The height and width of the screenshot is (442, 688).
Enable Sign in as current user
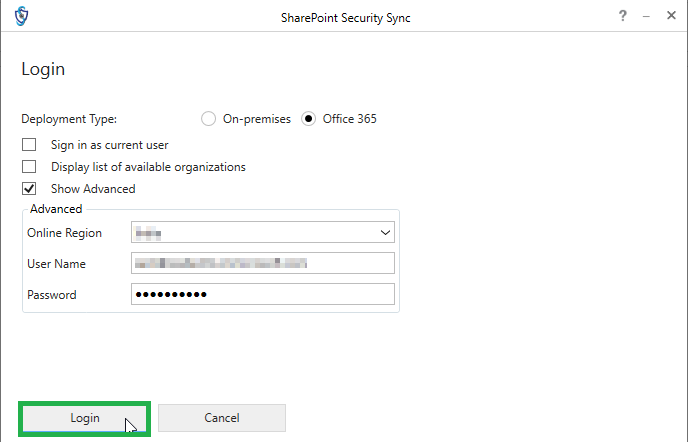click(x=29, y=145)
